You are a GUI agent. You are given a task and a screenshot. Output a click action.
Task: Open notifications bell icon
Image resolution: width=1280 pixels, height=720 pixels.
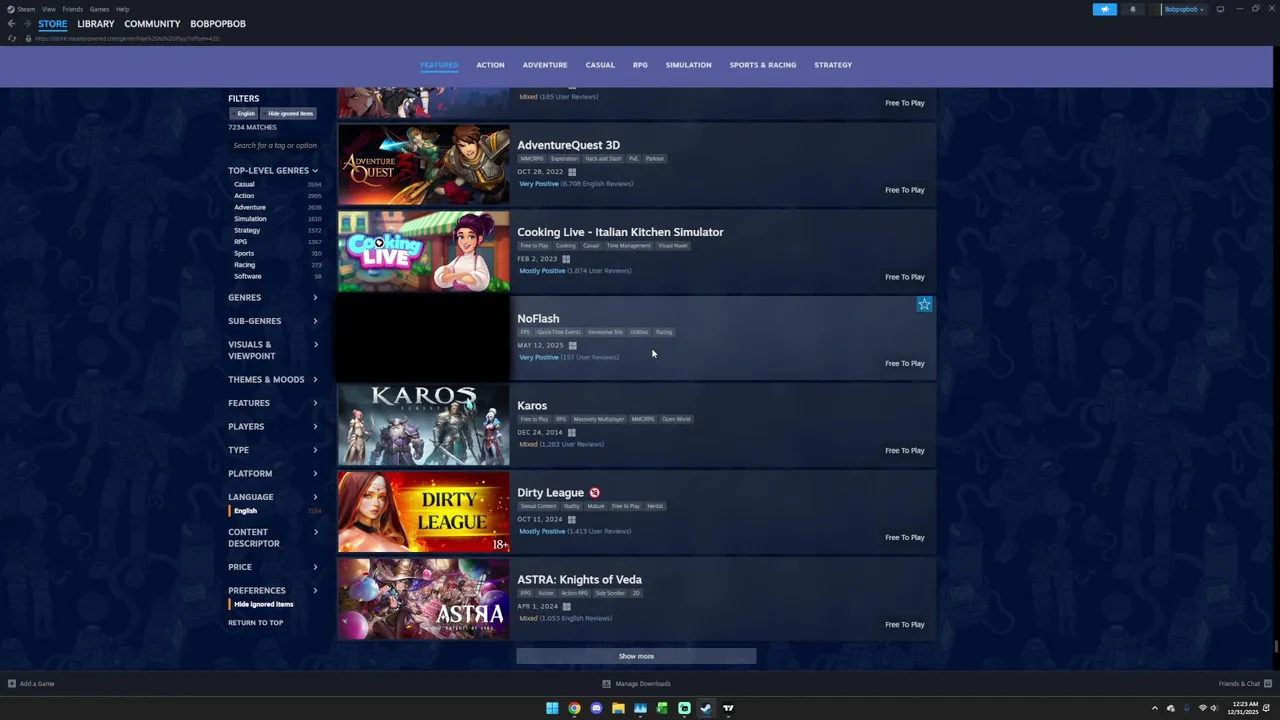coord(1132,9)
